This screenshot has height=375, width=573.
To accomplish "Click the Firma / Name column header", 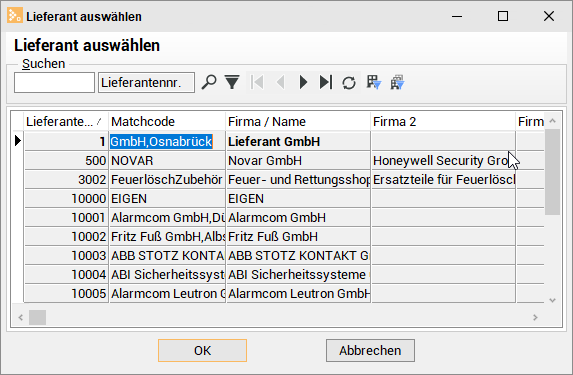I will tap(298, 122).
